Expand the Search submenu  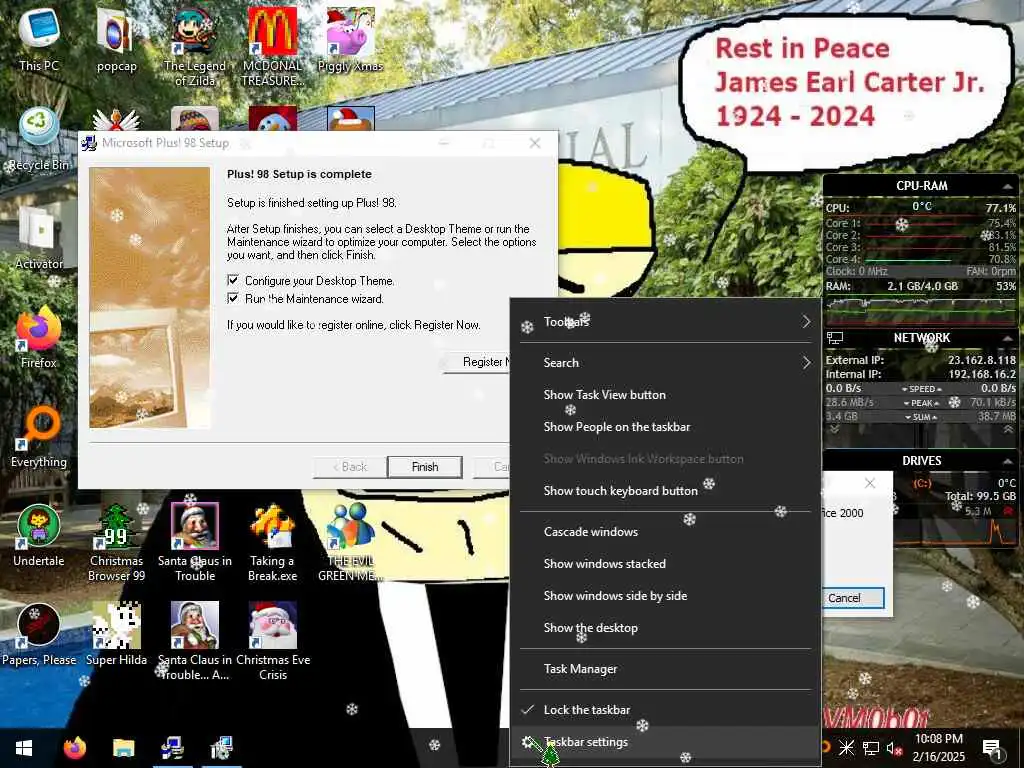[665, 362]
